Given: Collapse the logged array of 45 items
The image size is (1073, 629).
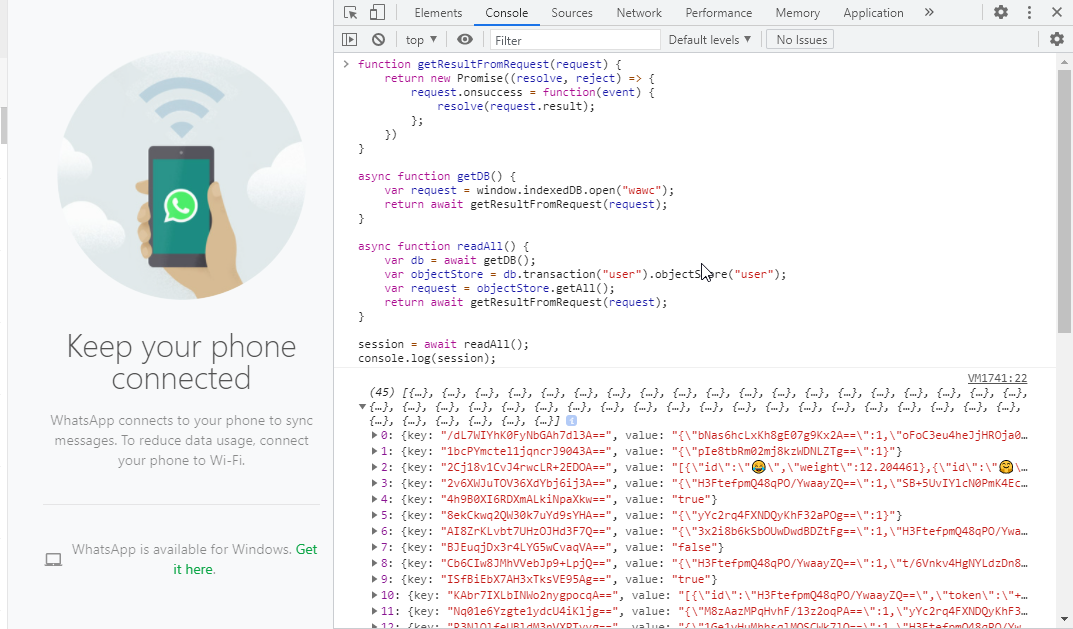Looking at the screenshot, I should click(x=363, y=407).
